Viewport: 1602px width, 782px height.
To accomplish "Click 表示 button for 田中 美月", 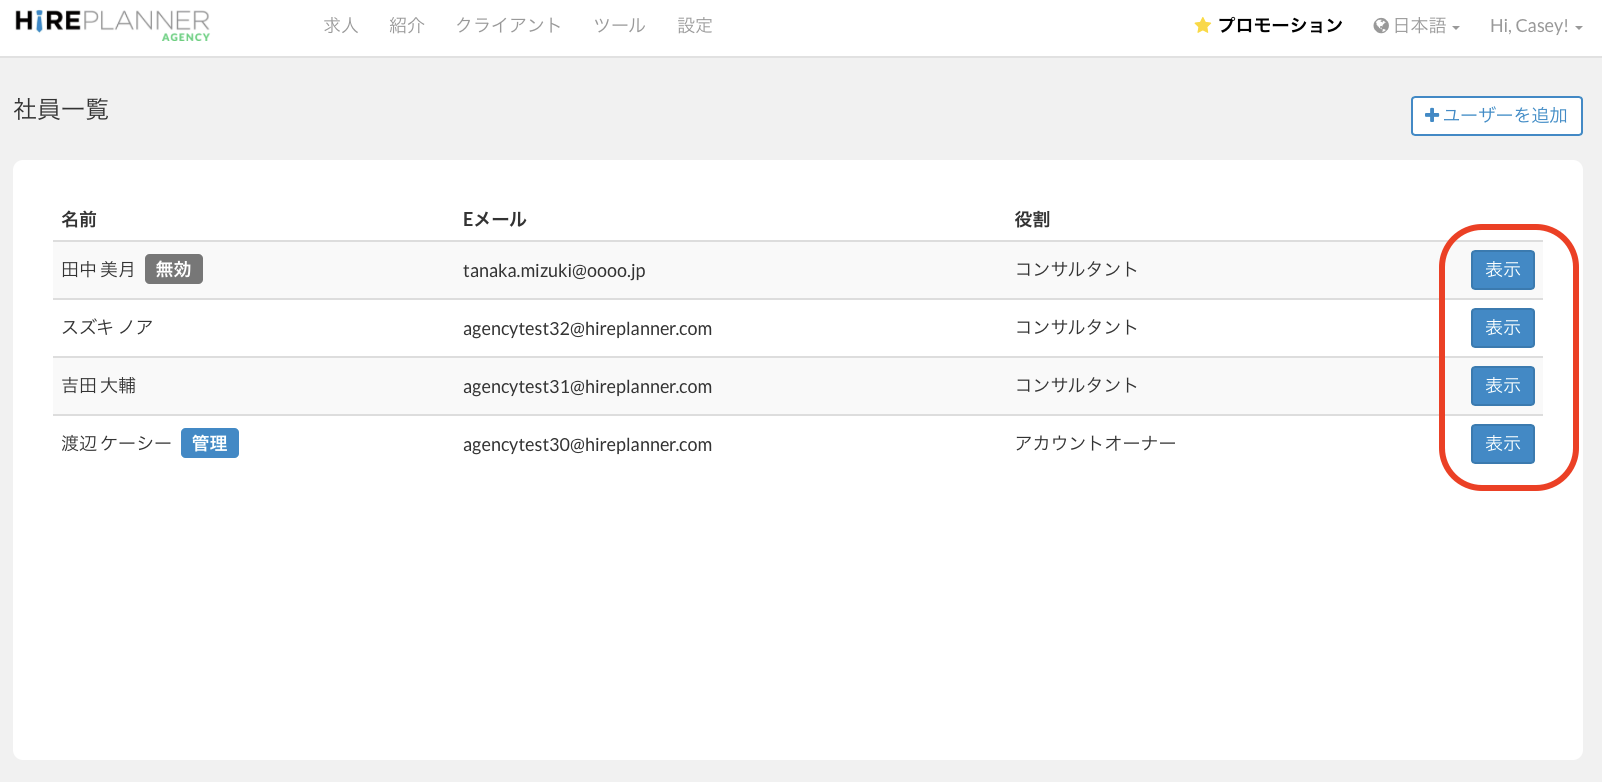I will click(1502, 270).
